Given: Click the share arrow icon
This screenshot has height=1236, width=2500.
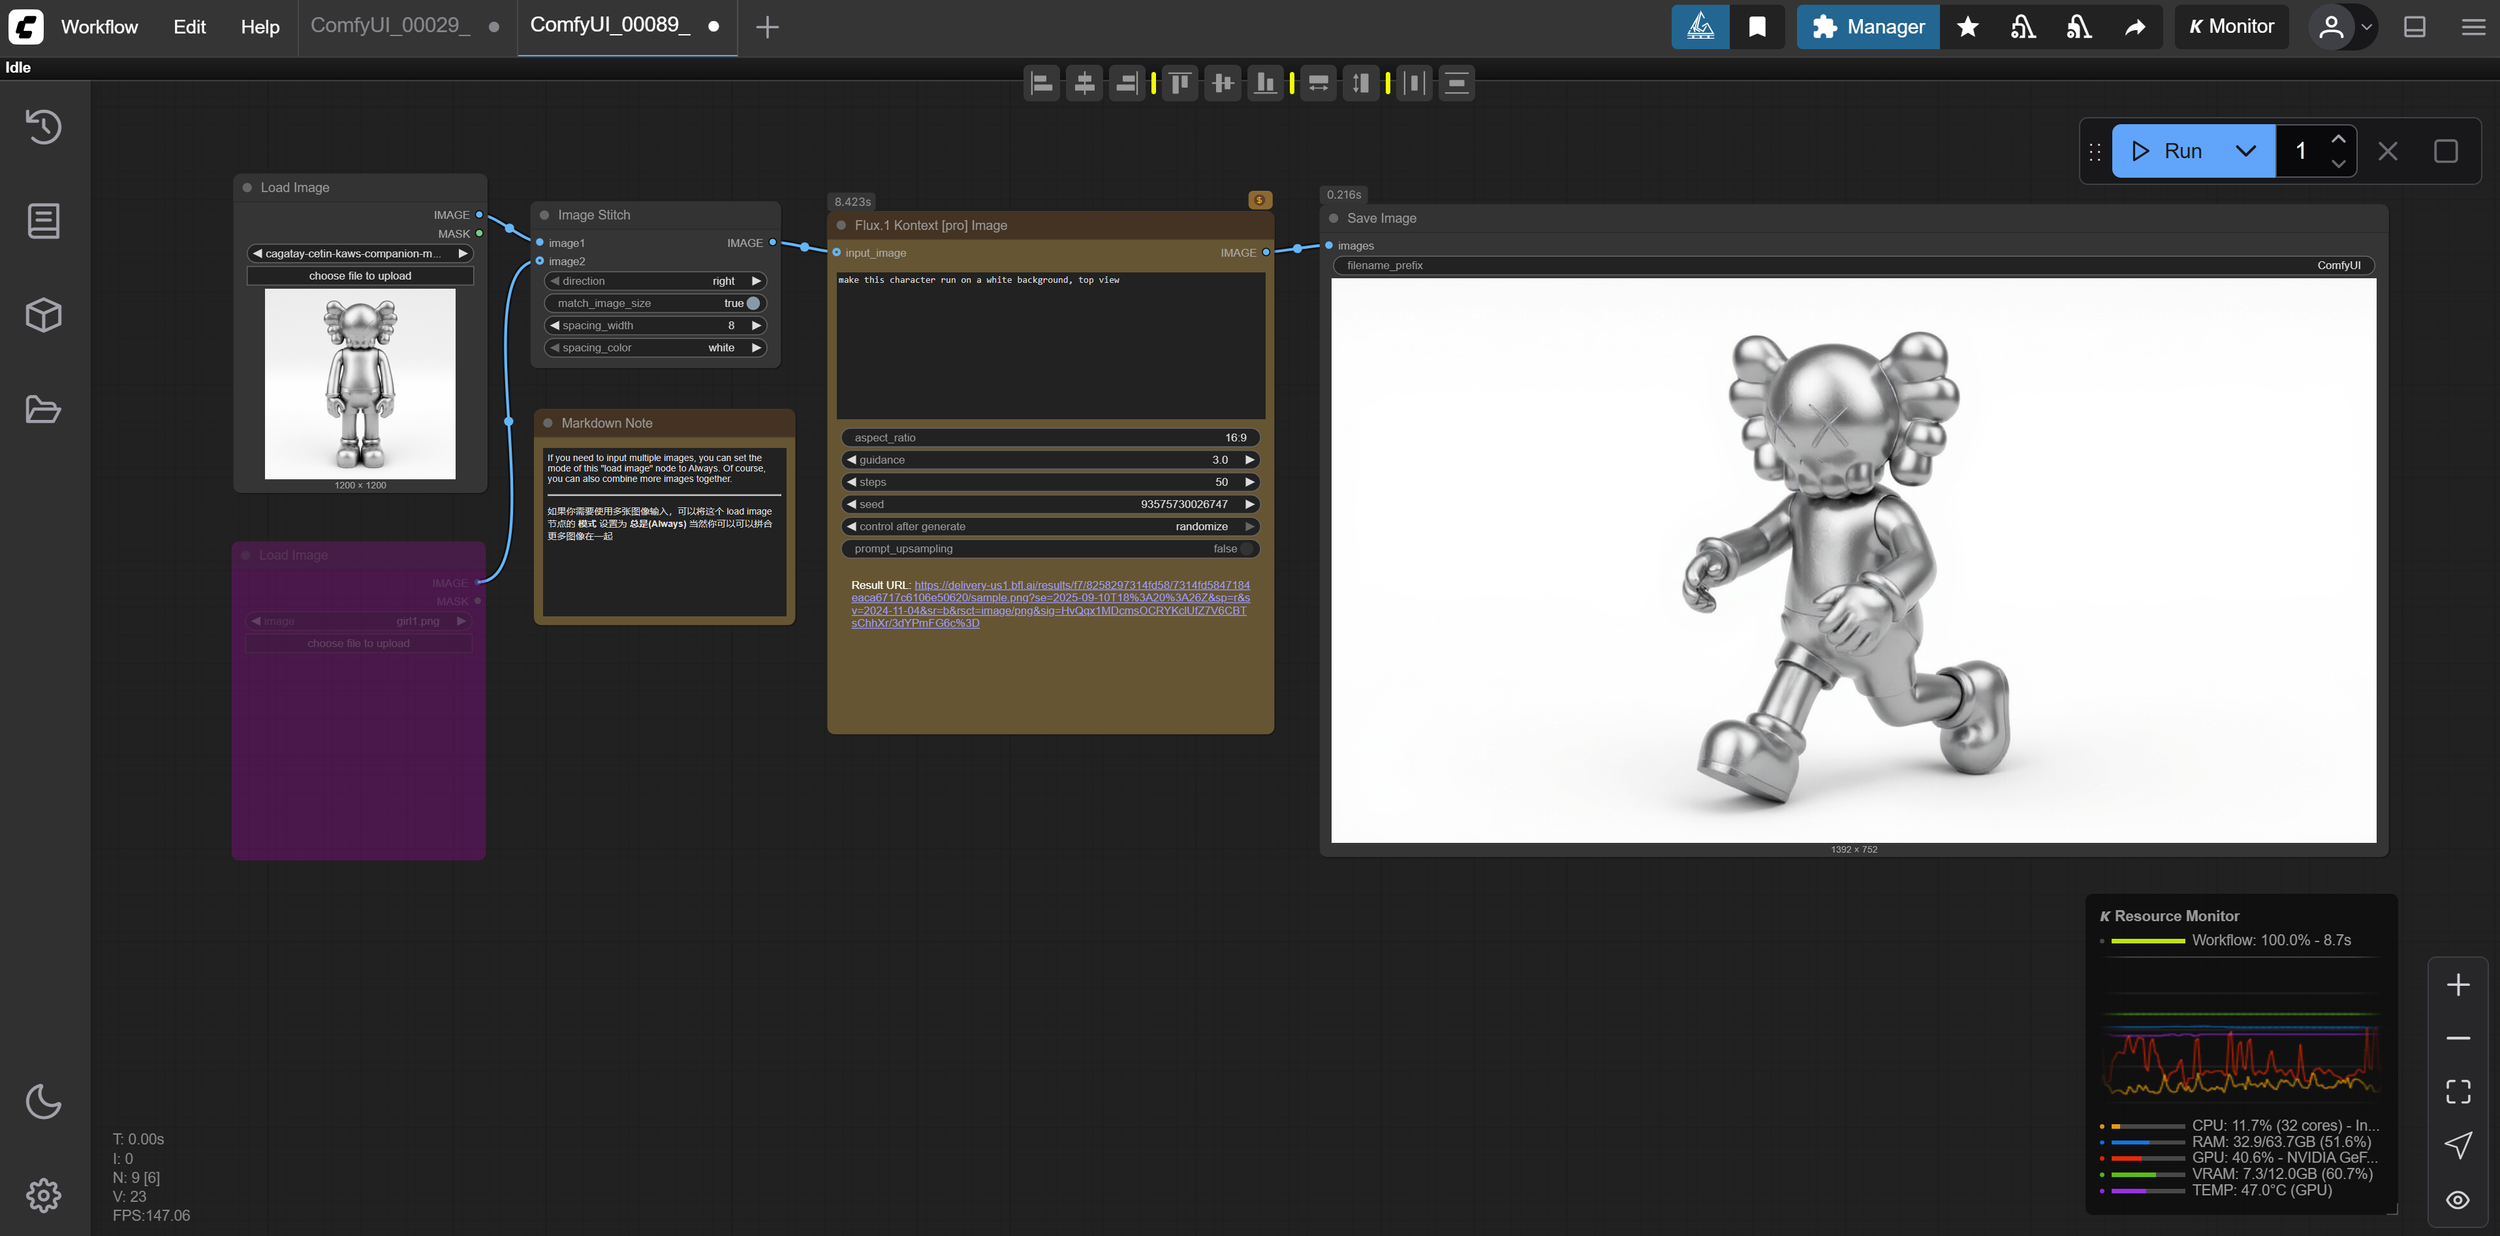Looking at the screenshot, I should click(x=2135, y=27).
